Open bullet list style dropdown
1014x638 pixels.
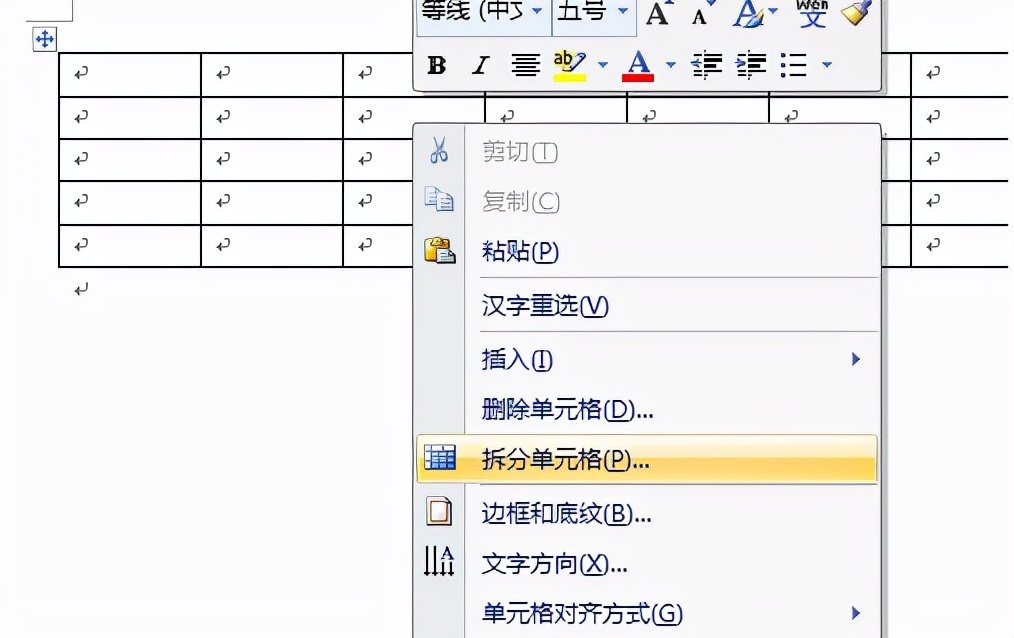point(826,65)
